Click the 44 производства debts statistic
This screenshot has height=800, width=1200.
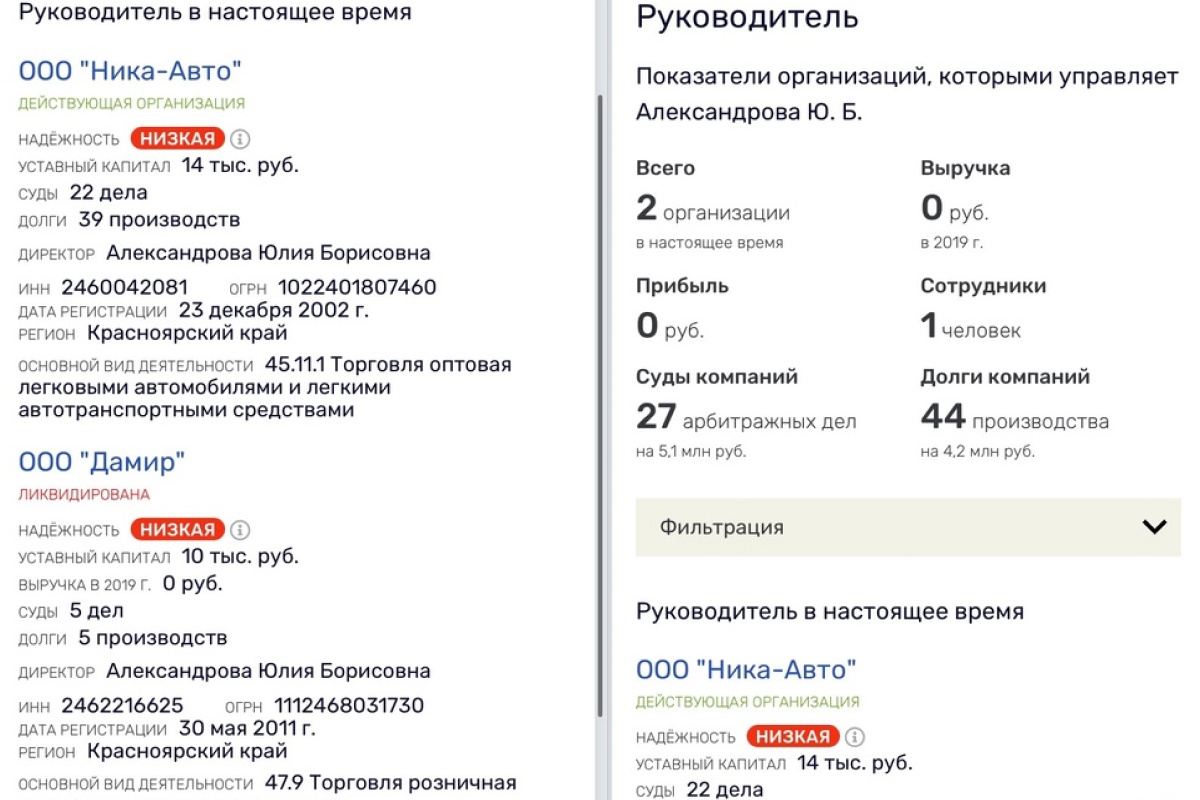point(1015,418)
